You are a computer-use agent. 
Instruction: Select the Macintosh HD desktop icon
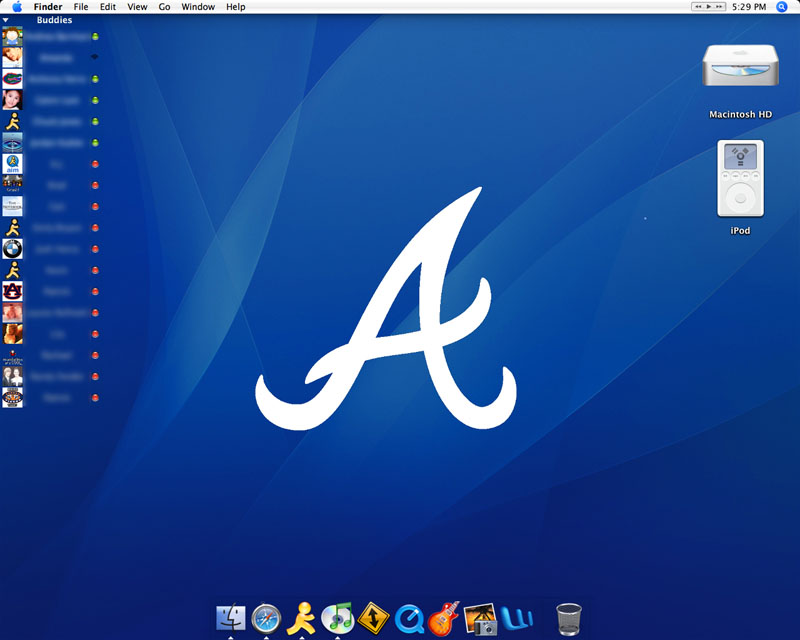click(x=740, y=65)
